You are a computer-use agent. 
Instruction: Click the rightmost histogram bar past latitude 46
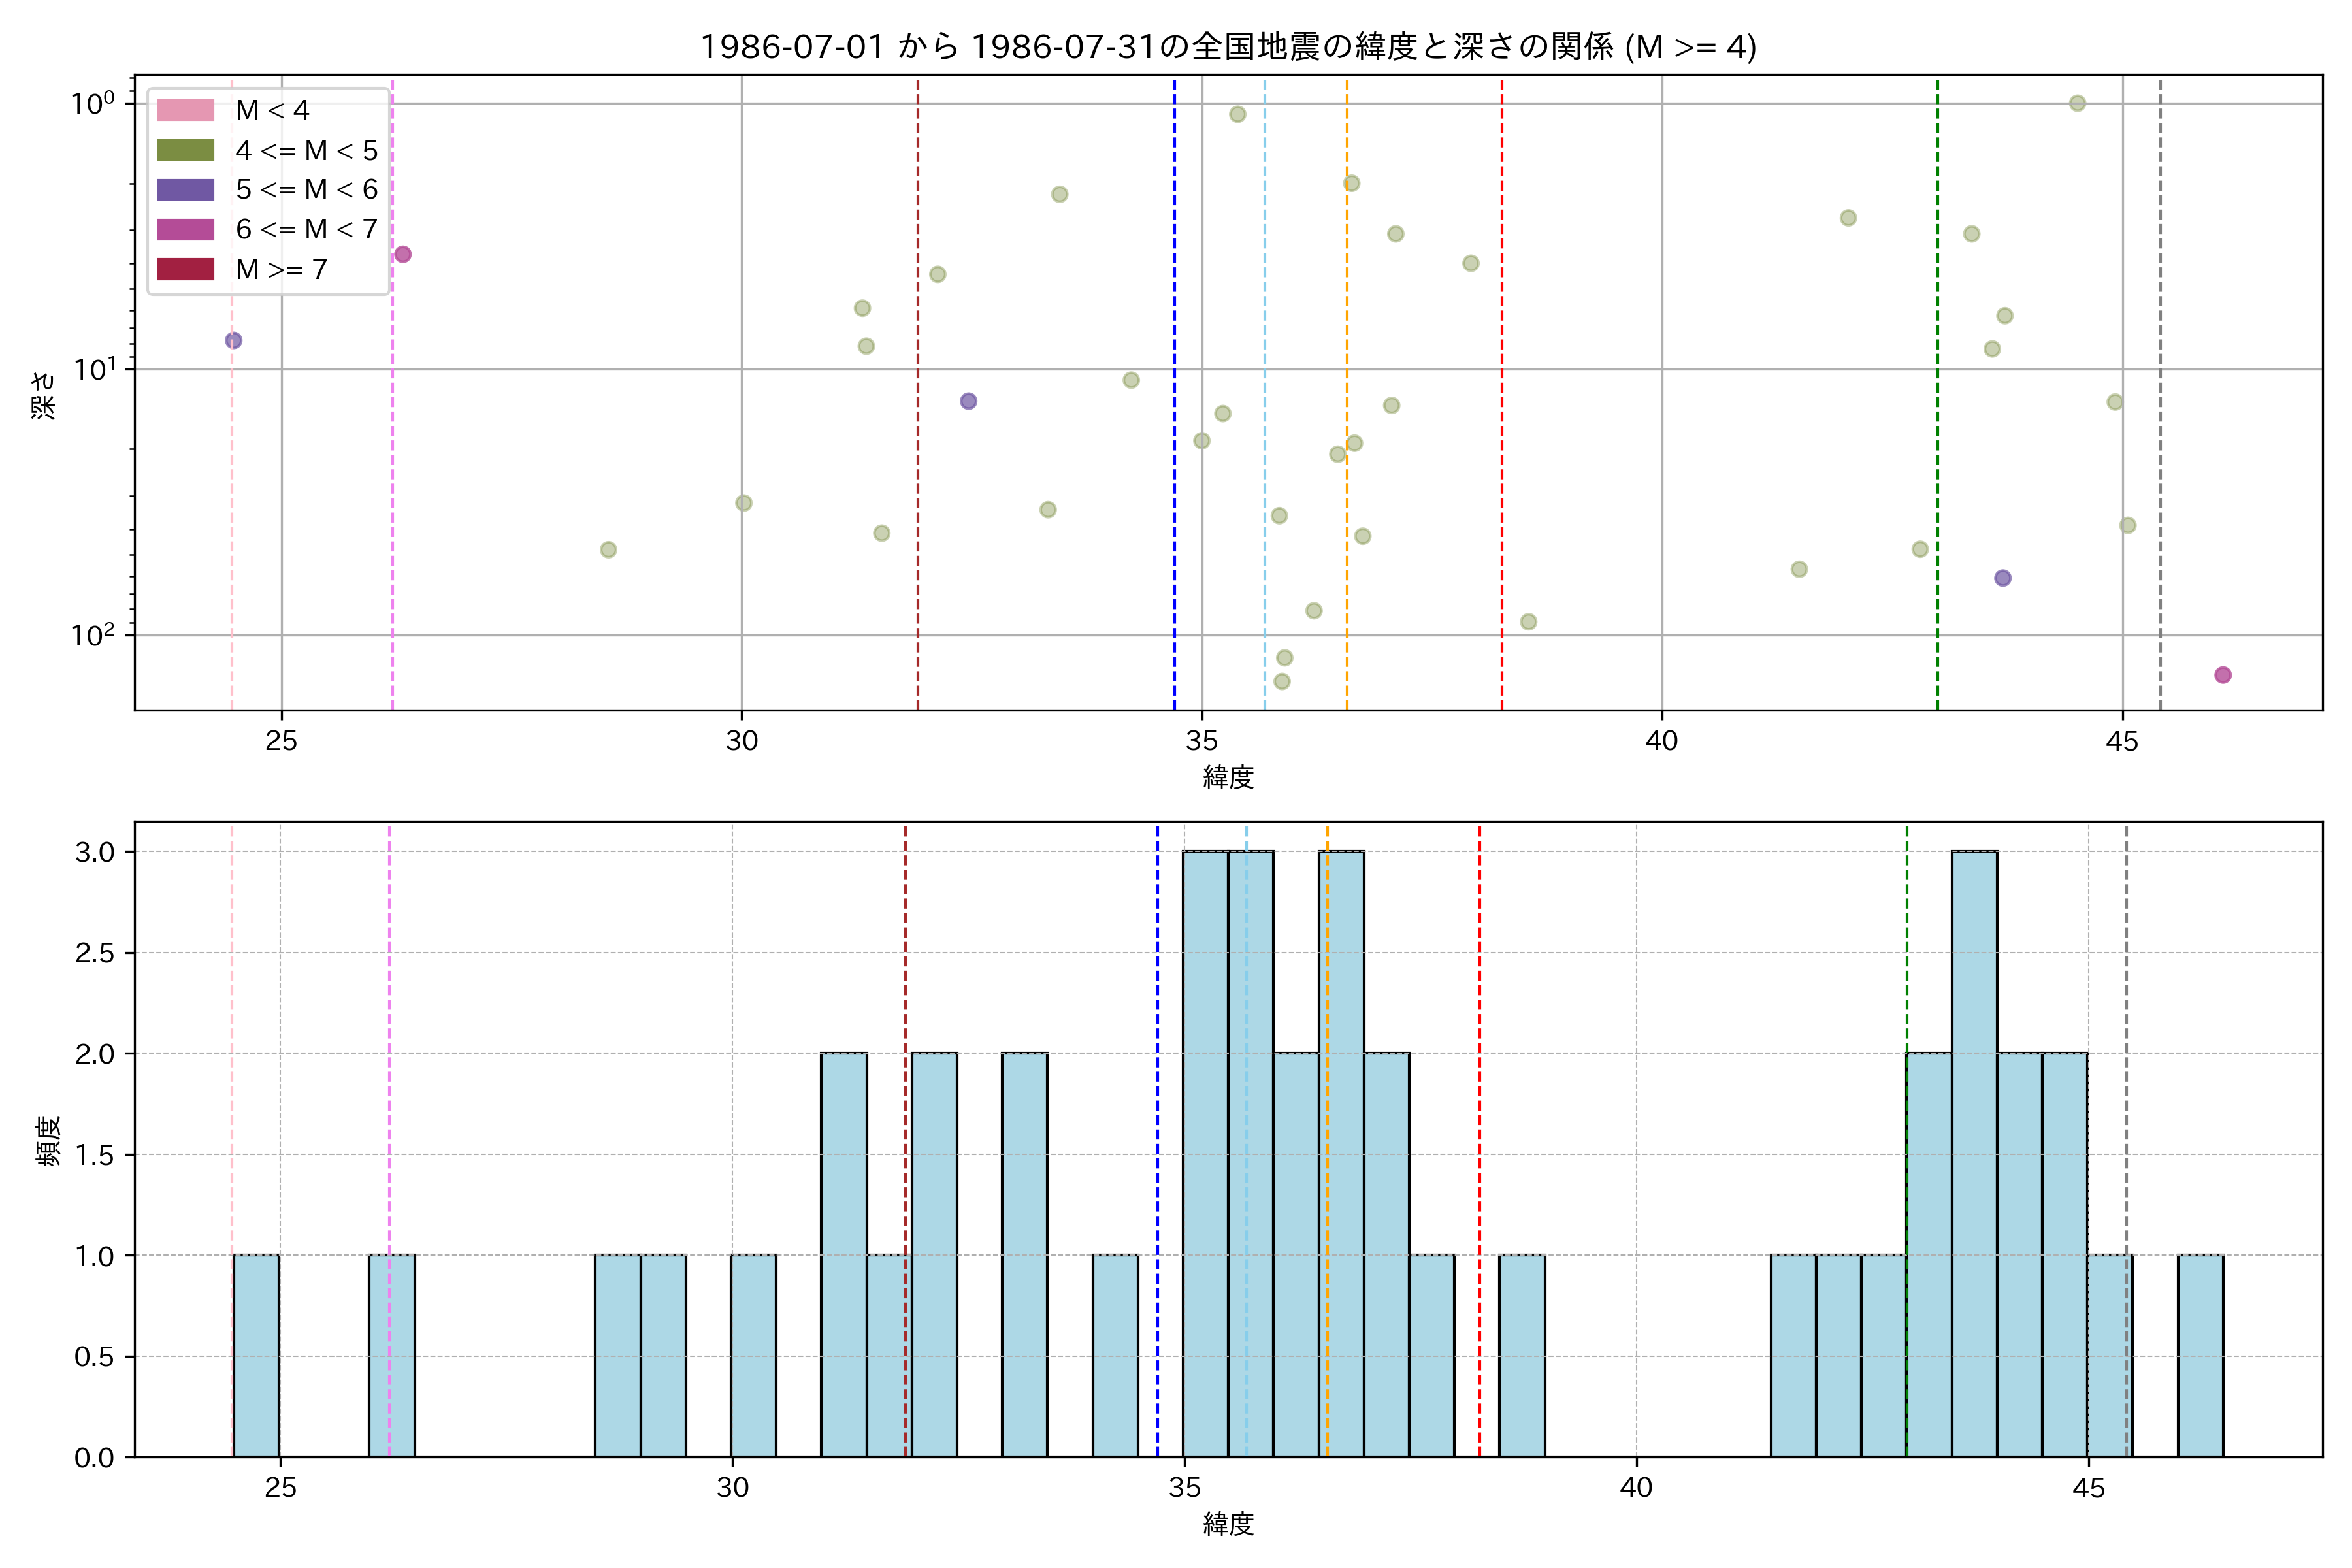click(x=2200, y=1356)
